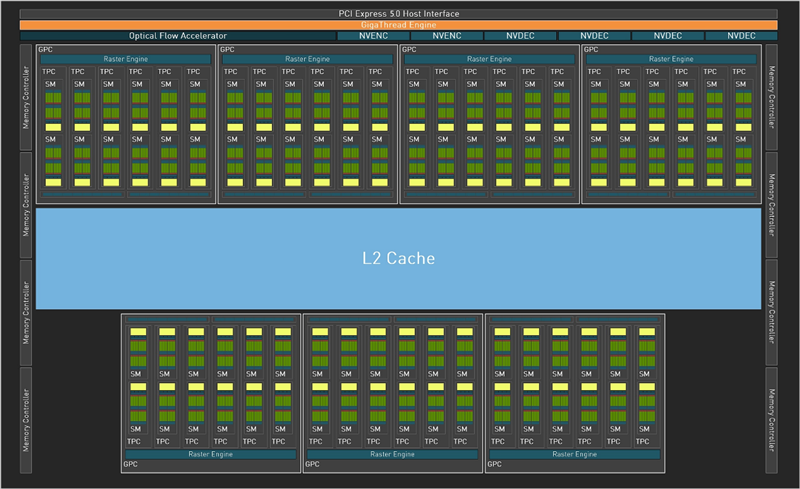The width and height of the screenshot is (800, 489).
Task: Select the leftmost NVDEC block
Action: [519, 36]
